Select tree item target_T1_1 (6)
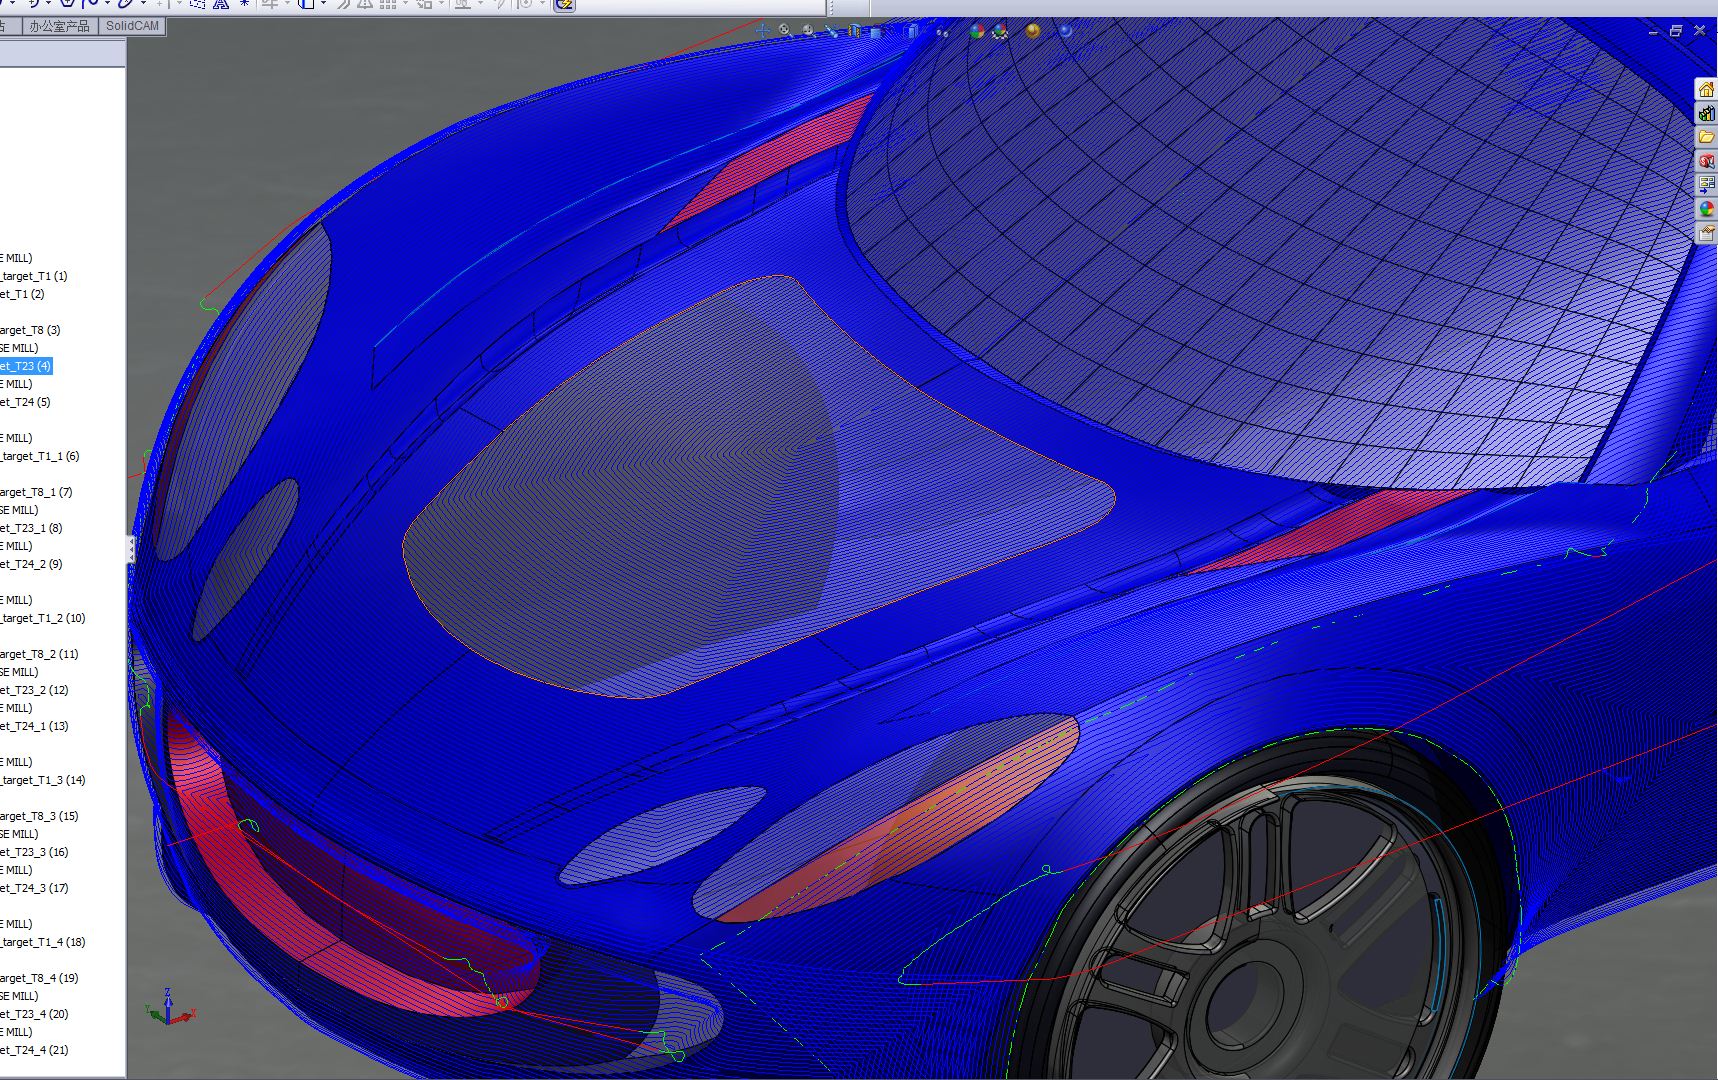The height and width of the screenshot is (1080, 1718). [40, 456]
